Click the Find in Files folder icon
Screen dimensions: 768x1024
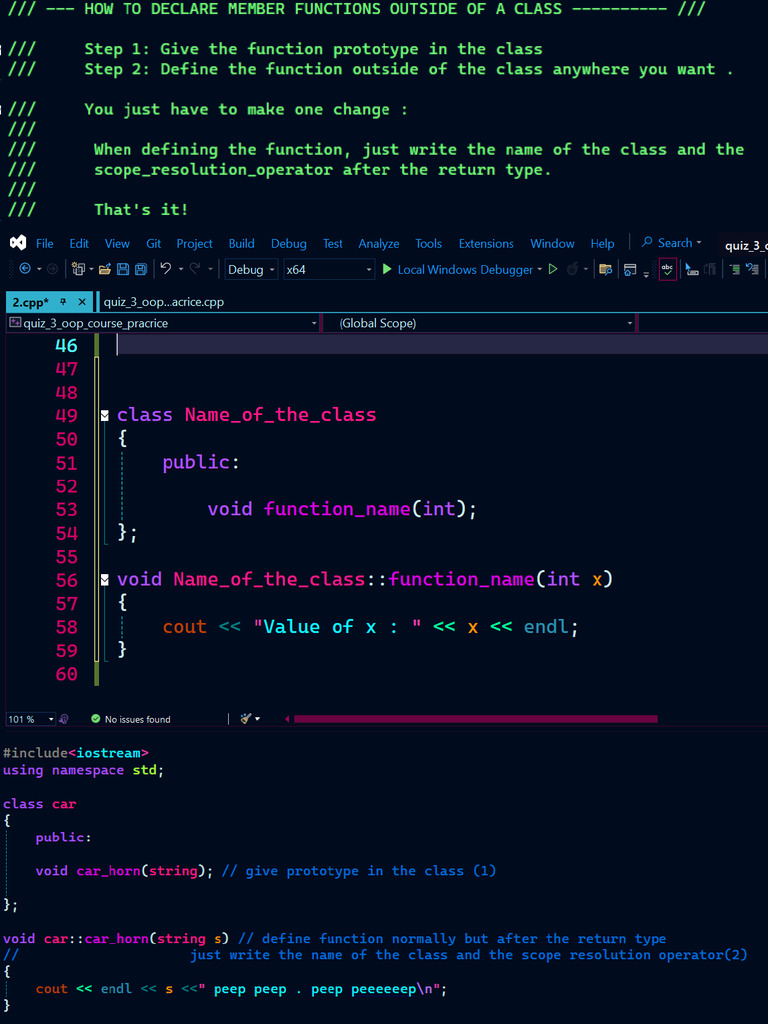605,269
